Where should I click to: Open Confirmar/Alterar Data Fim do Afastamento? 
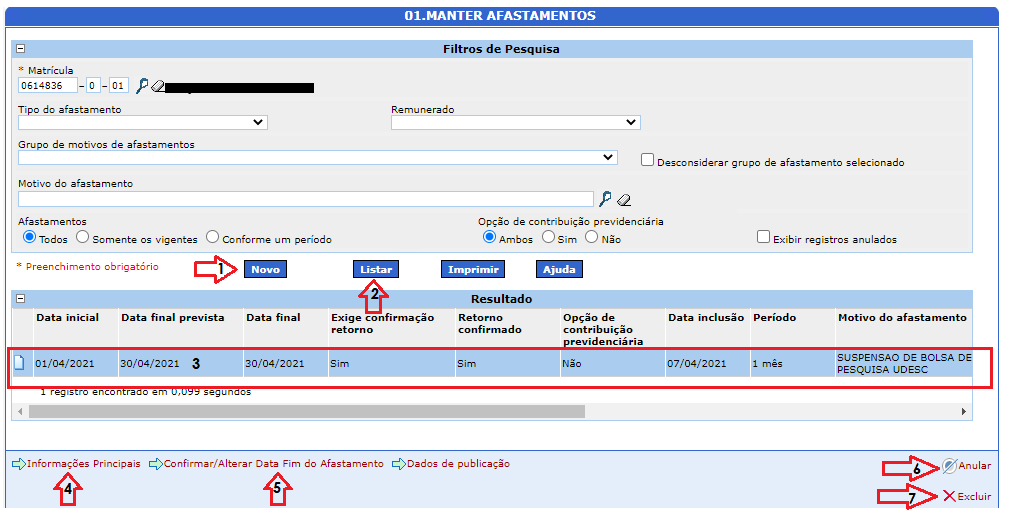(273, 464)
